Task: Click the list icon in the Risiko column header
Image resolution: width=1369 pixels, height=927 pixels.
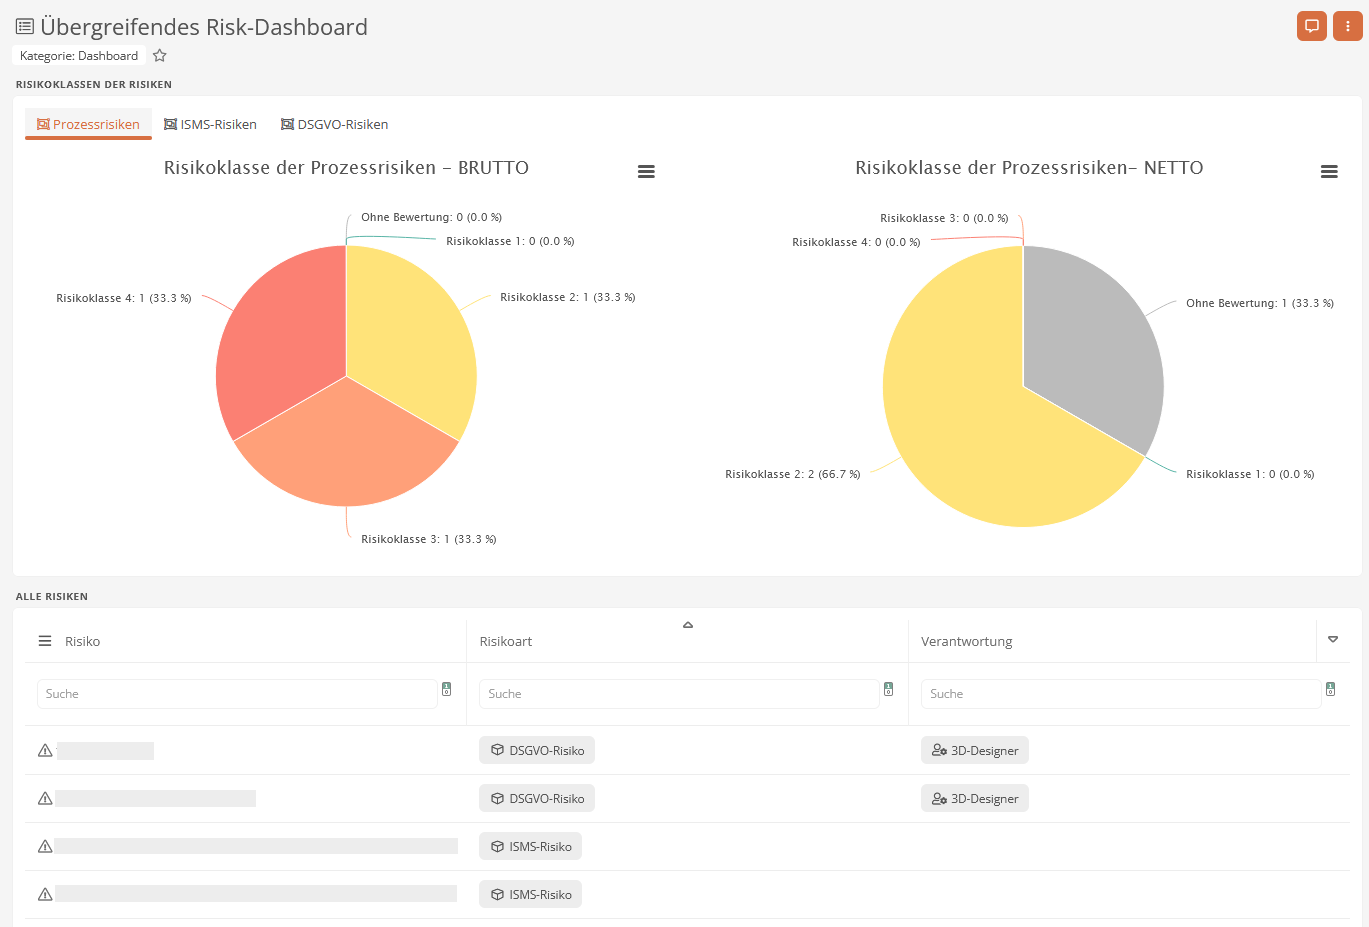Action: (44, 641)
